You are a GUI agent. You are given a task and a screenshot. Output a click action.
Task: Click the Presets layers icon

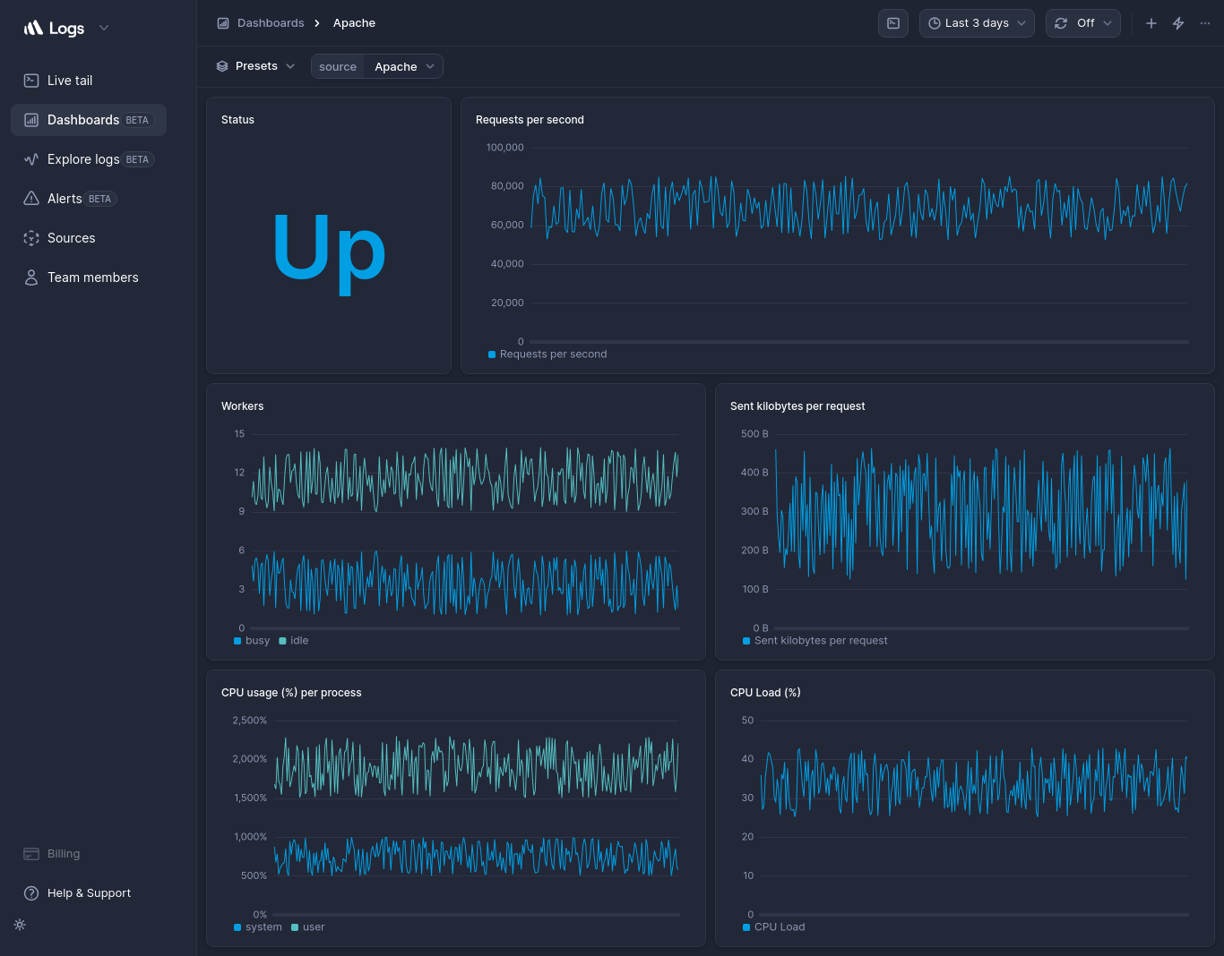[x=222, y=66]
